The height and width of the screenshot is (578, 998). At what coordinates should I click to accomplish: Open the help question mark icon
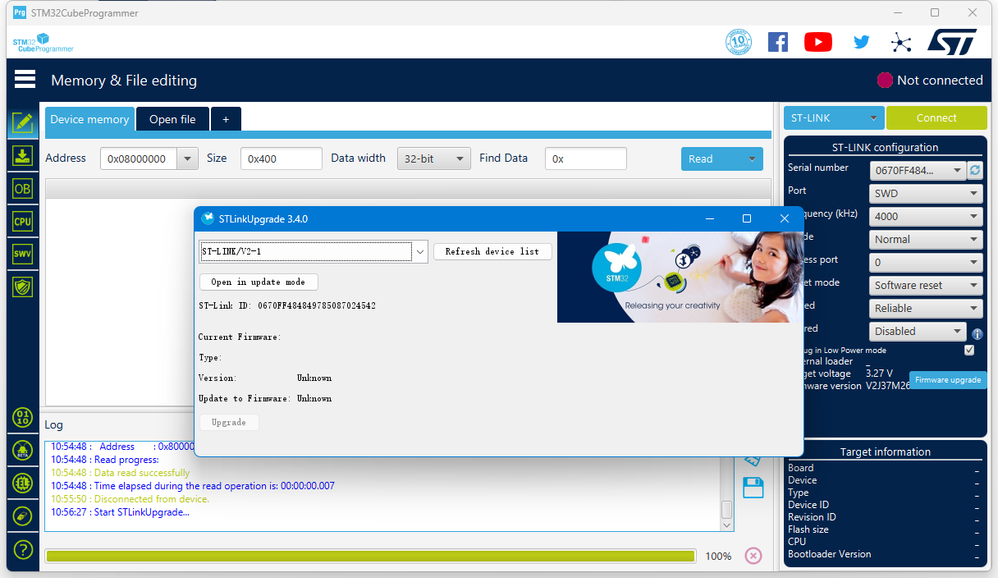(x=23, y=549)
